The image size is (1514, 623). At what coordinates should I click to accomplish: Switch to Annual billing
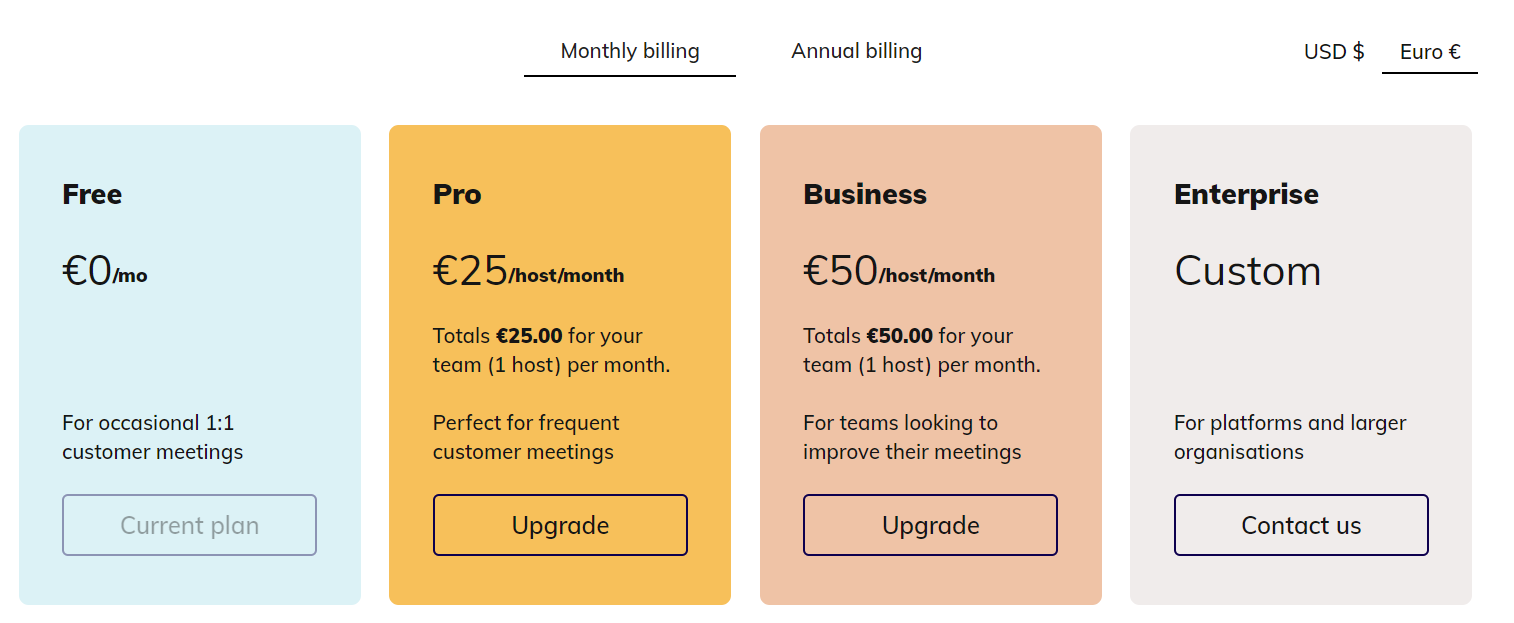pos(856,50)
